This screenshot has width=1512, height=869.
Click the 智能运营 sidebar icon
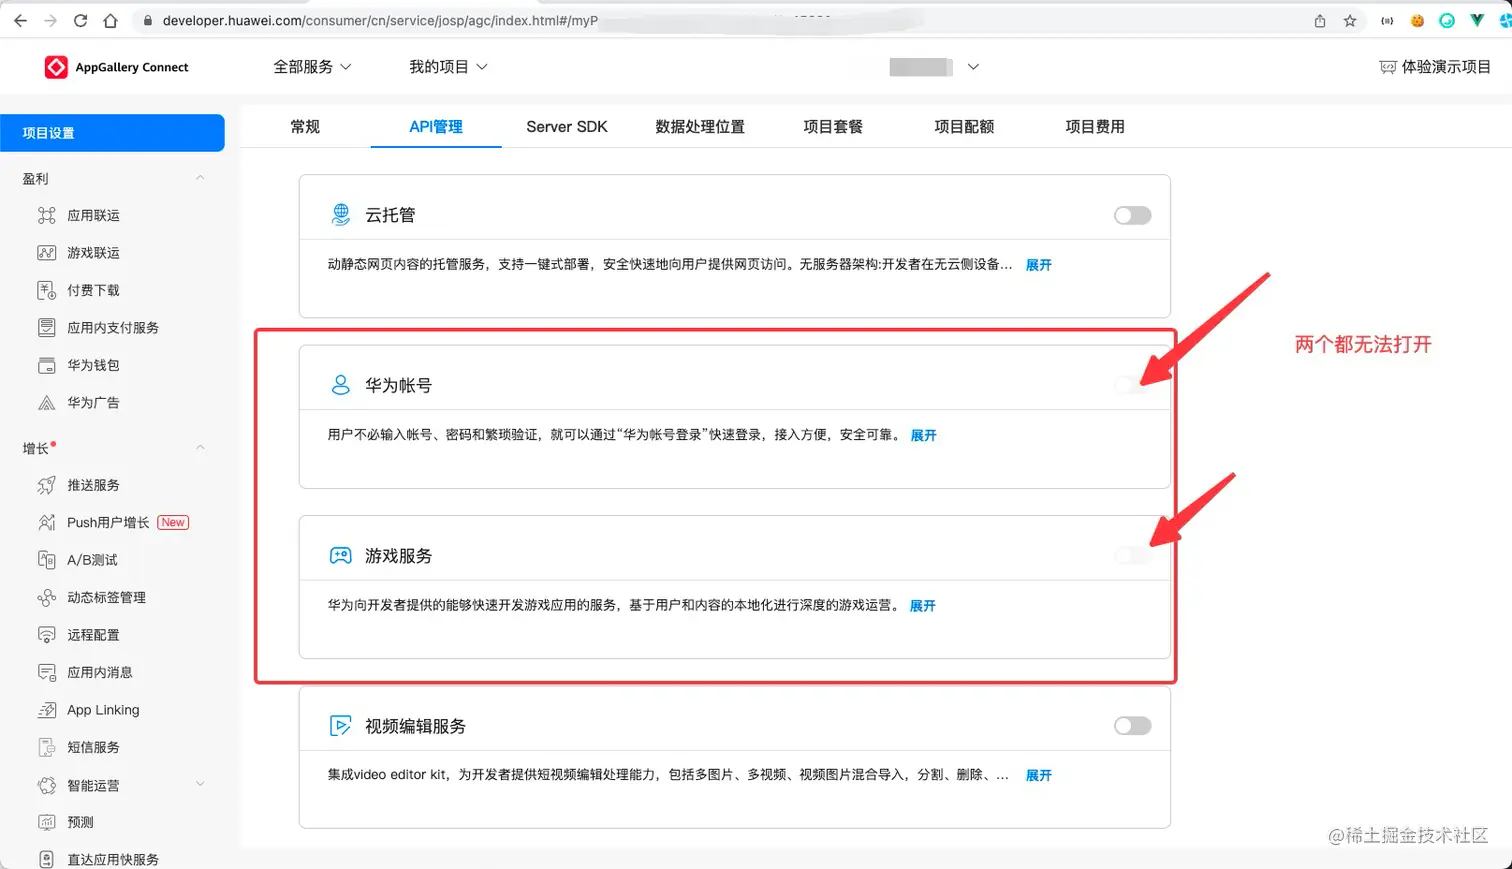click(x=46, y=785)
